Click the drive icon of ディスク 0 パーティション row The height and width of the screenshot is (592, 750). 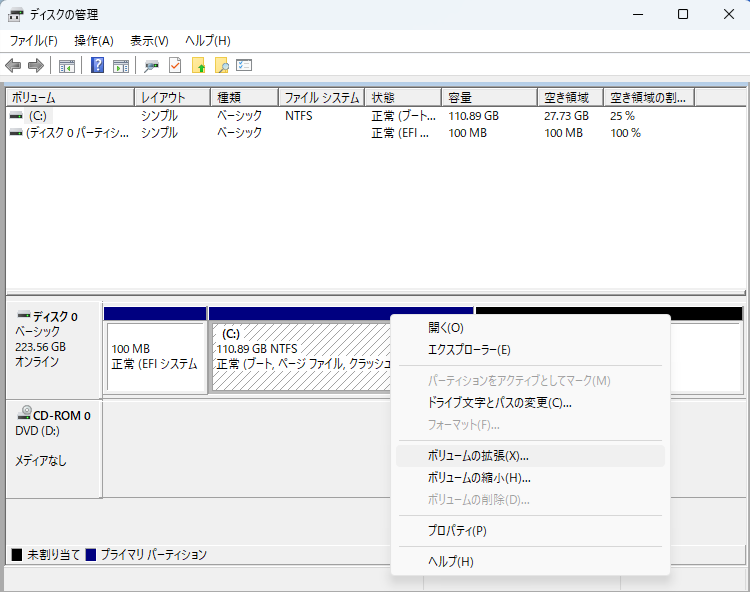(17, 133)
